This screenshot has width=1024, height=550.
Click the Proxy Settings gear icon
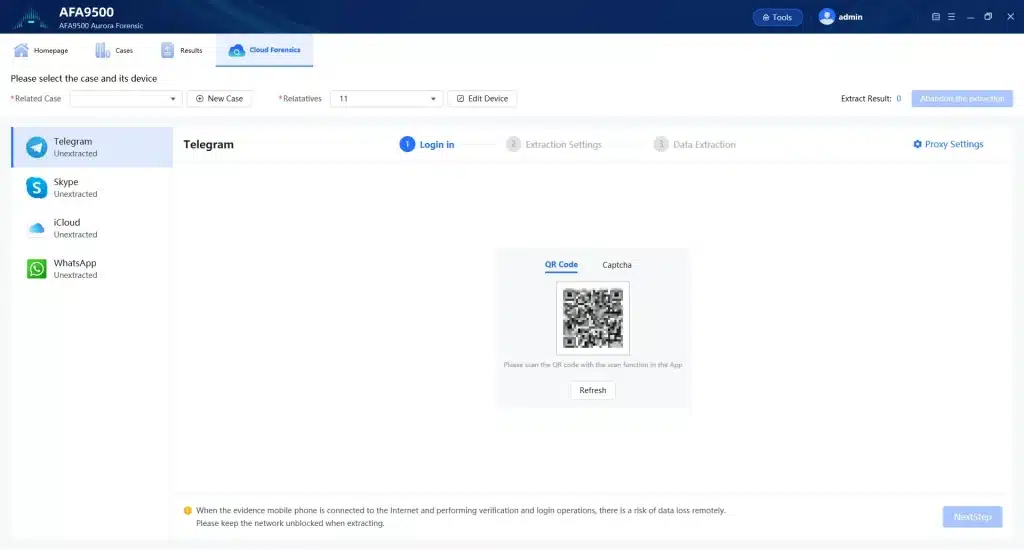[917, 144]
